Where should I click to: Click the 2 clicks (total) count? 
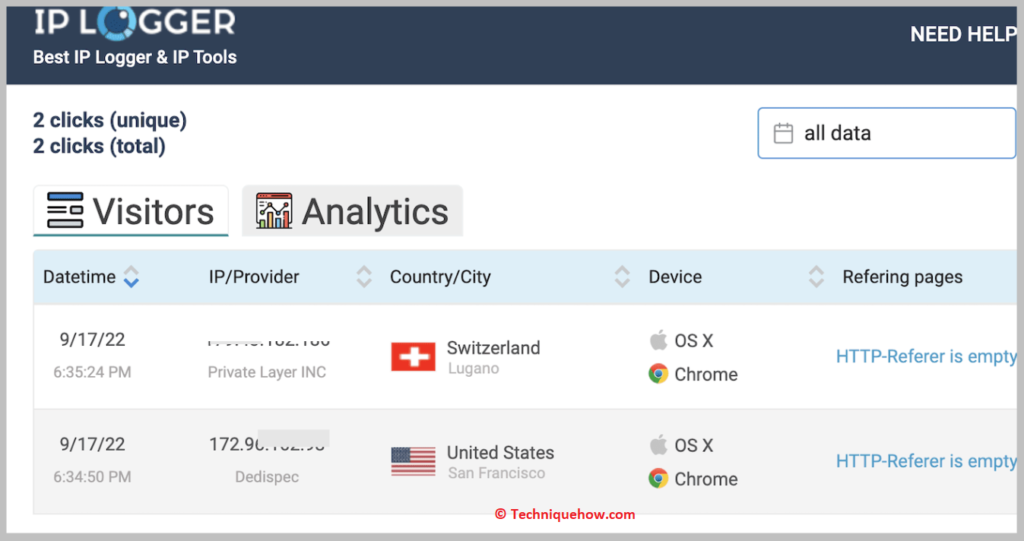coord(99,146)
